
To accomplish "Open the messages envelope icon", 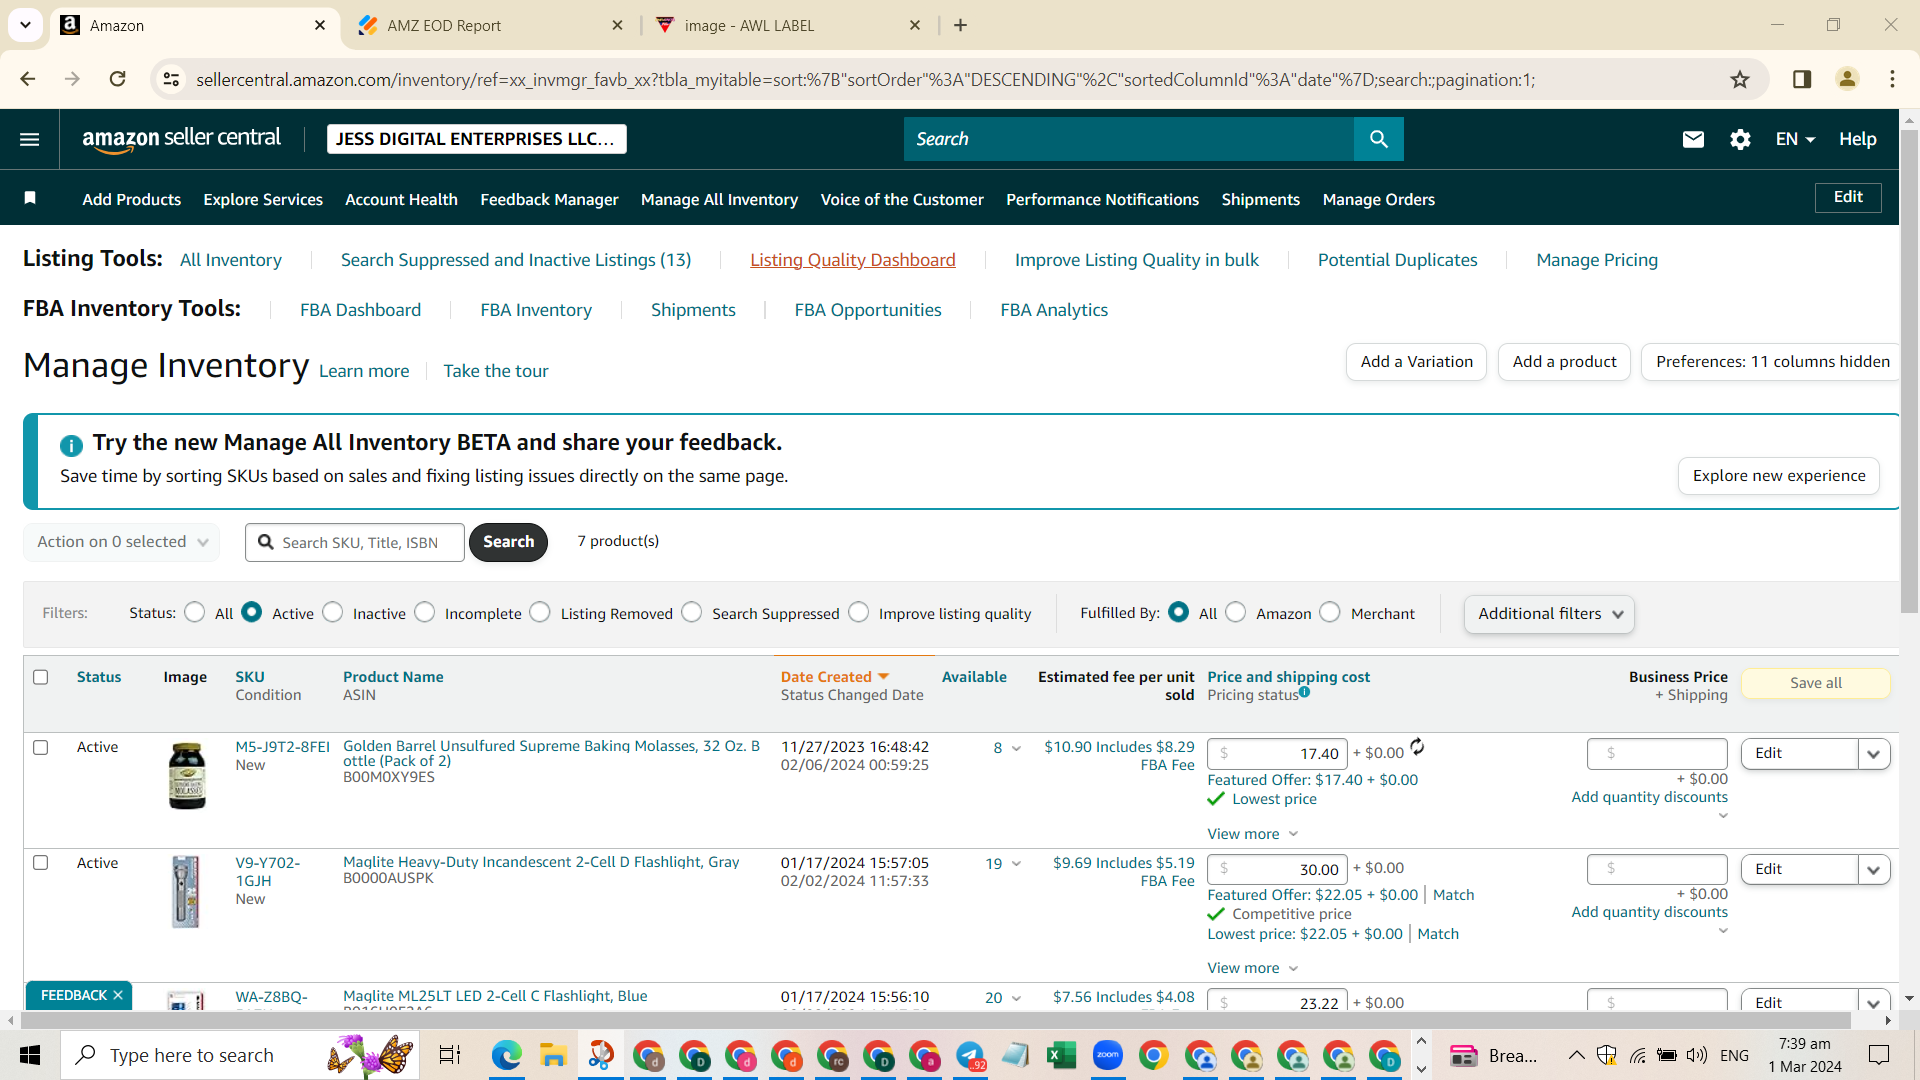I will click(1693, 139).
